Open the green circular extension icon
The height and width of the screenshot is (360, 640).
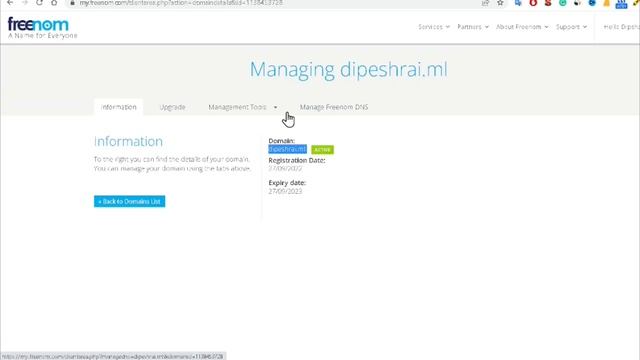[562, 3]
